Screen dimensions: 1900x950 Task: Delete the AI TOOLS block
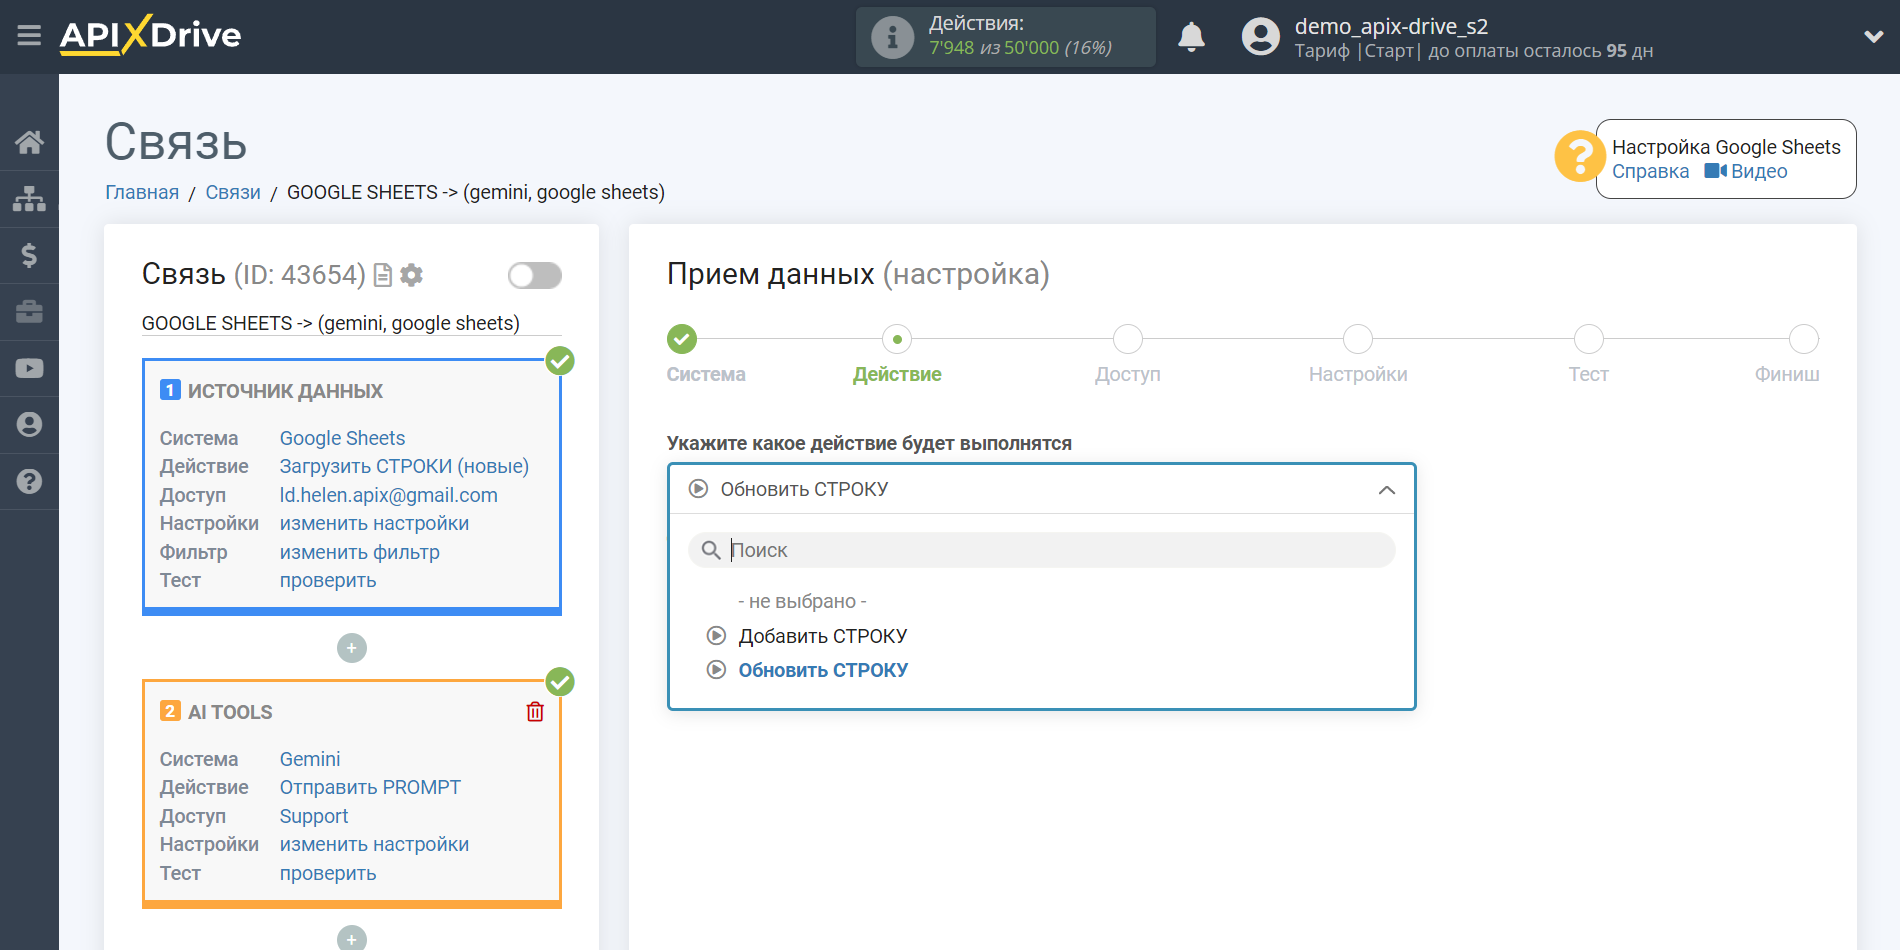[535, 711]
